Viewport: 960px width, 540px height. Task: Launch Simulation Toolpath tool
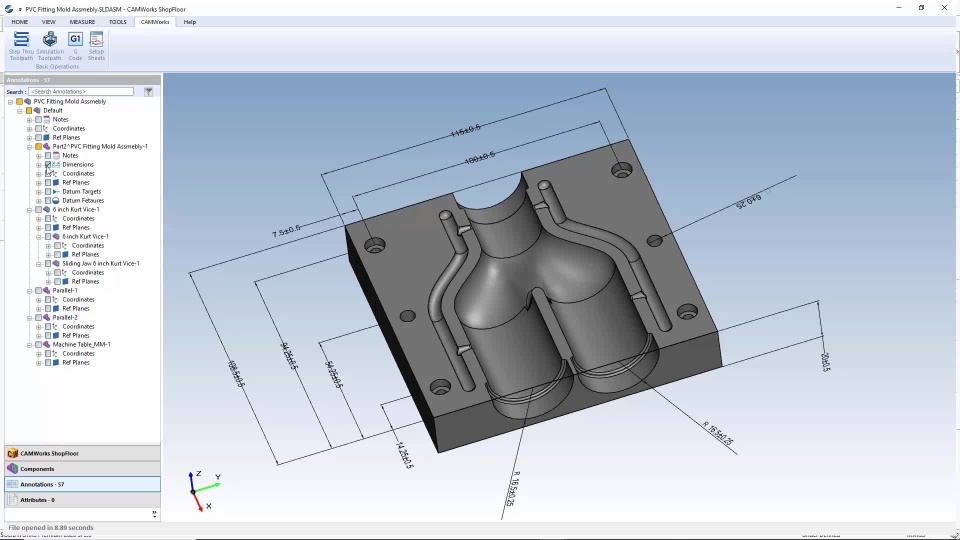click(50, 46)
